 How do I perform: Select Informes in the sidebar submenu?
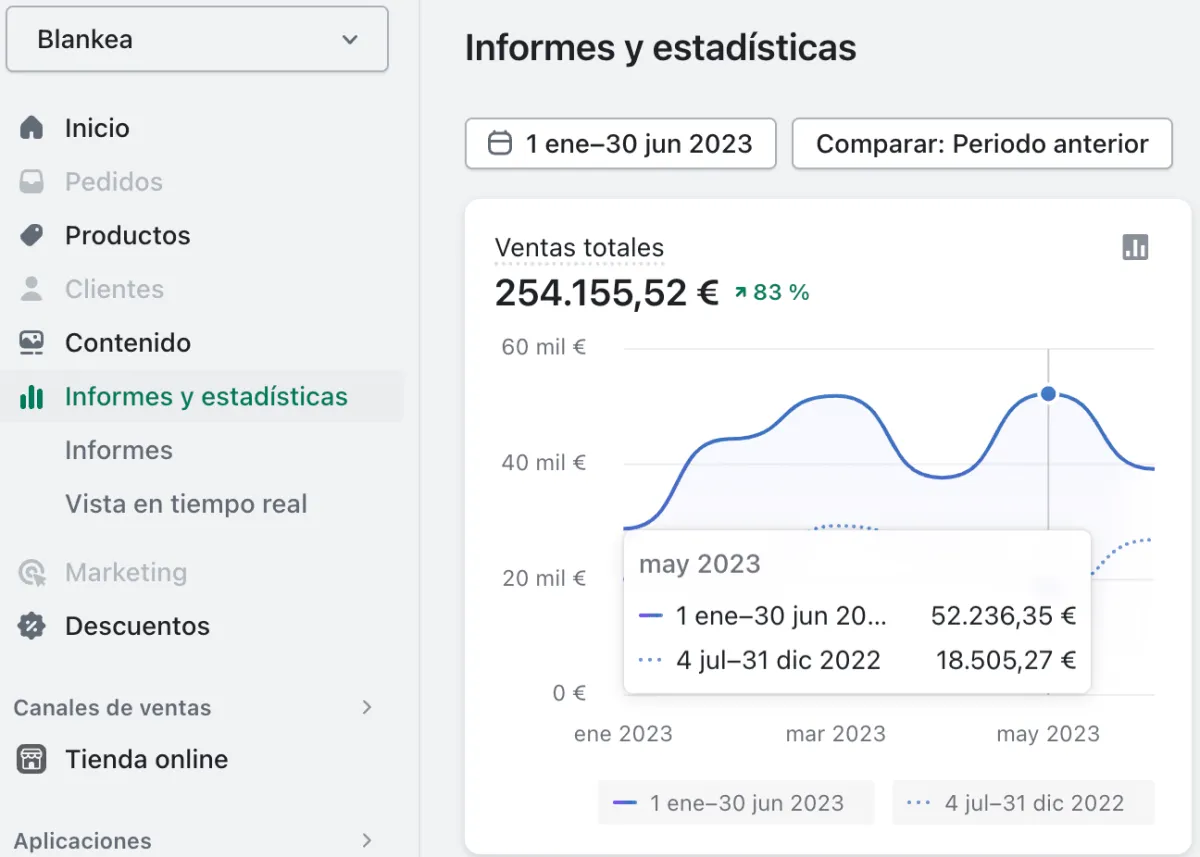119,450
